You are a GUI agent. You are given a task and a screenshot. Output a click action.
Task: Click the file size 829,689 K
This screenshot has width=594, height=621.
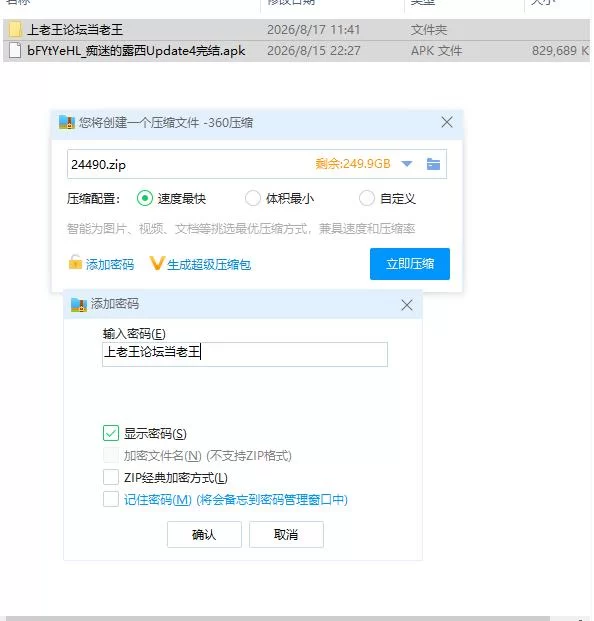(560, 51)
